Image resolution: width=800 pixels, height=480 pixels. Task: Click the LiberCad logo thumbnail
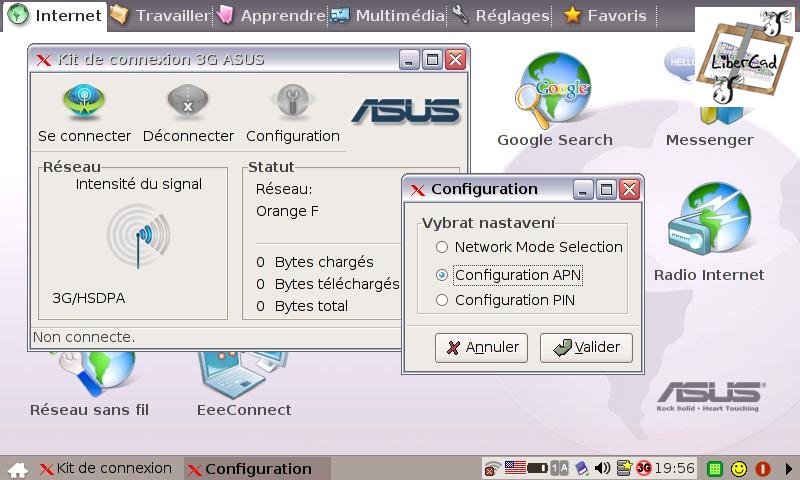pyautogui.click(x=745, y=57)
